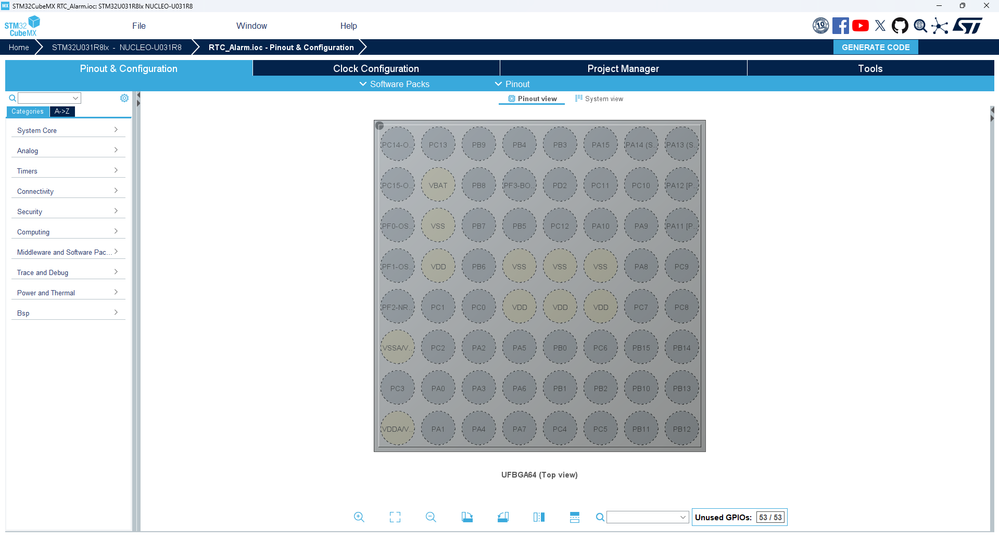Open the X social icon
Screen dimensions: 999x536
tap(880, 25)
